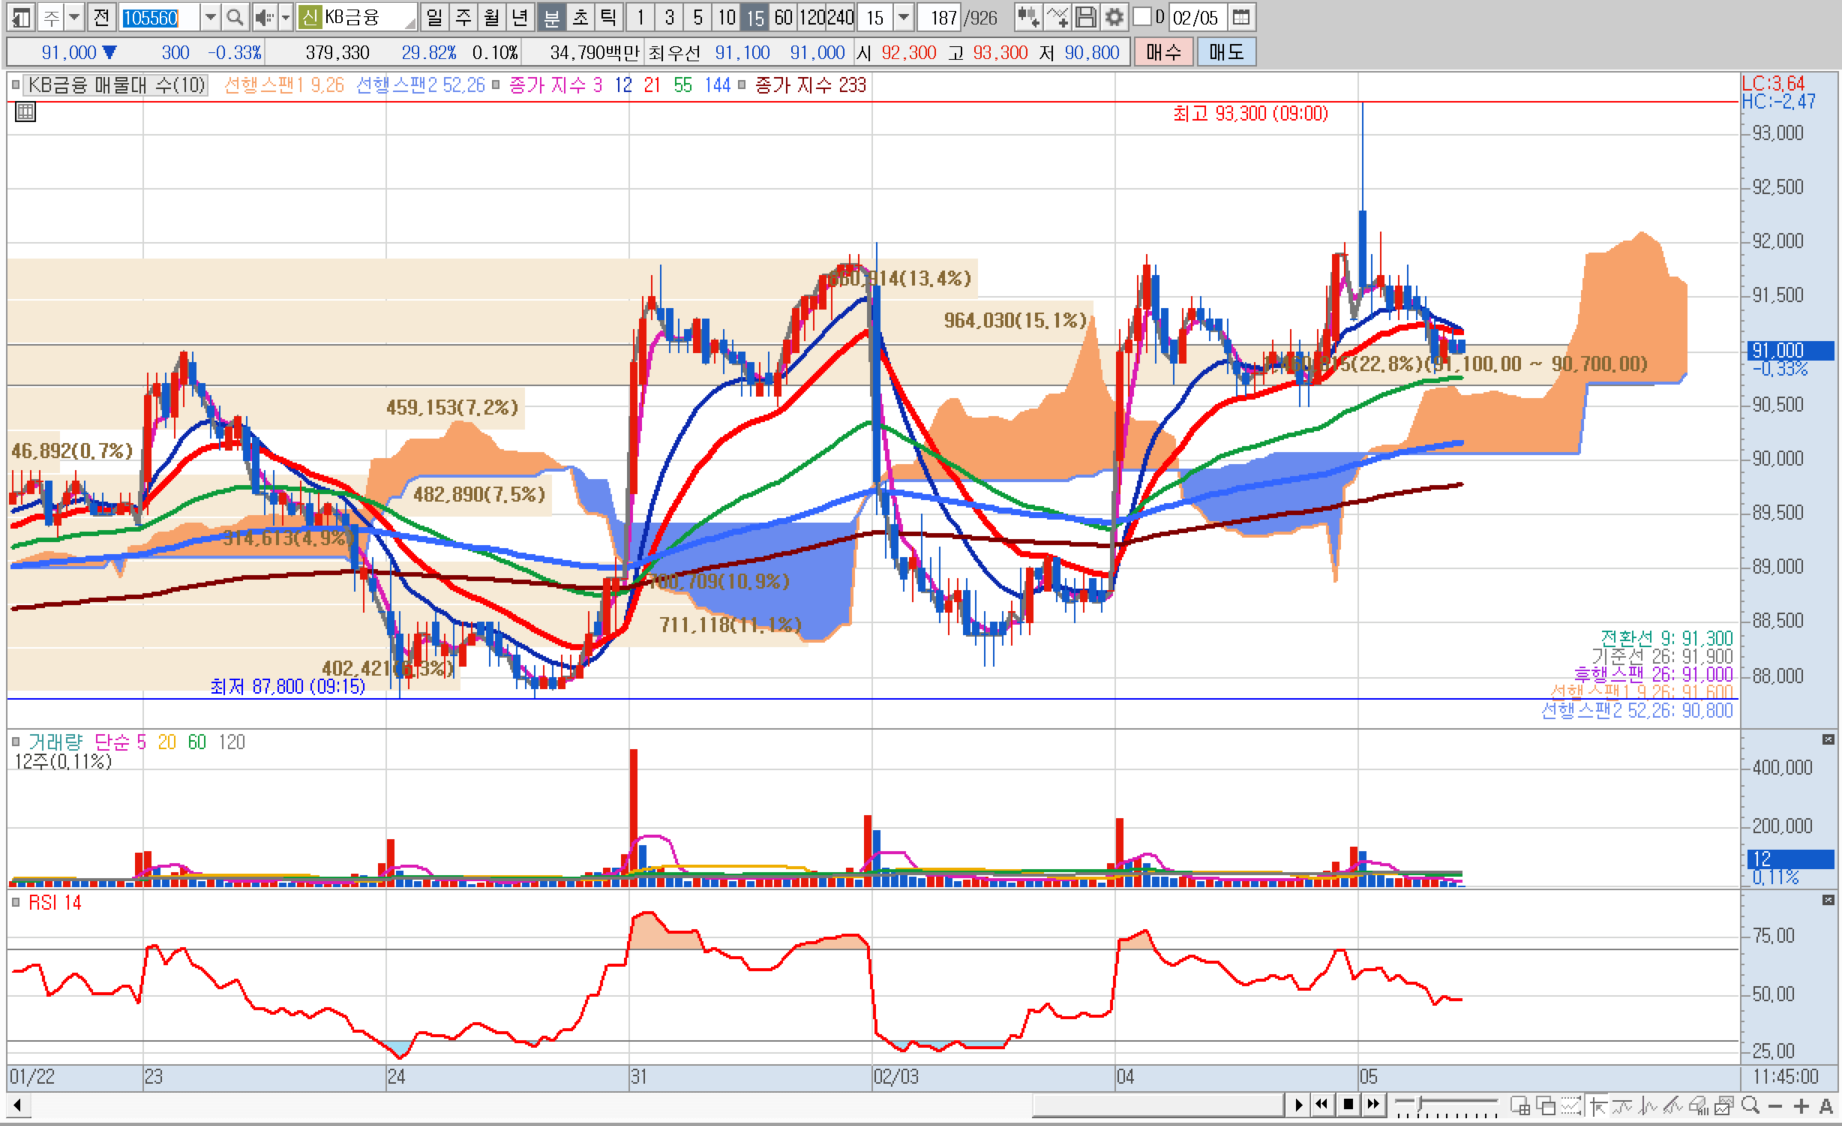Save chart with the floppy disk icon

click(1085, 17)
